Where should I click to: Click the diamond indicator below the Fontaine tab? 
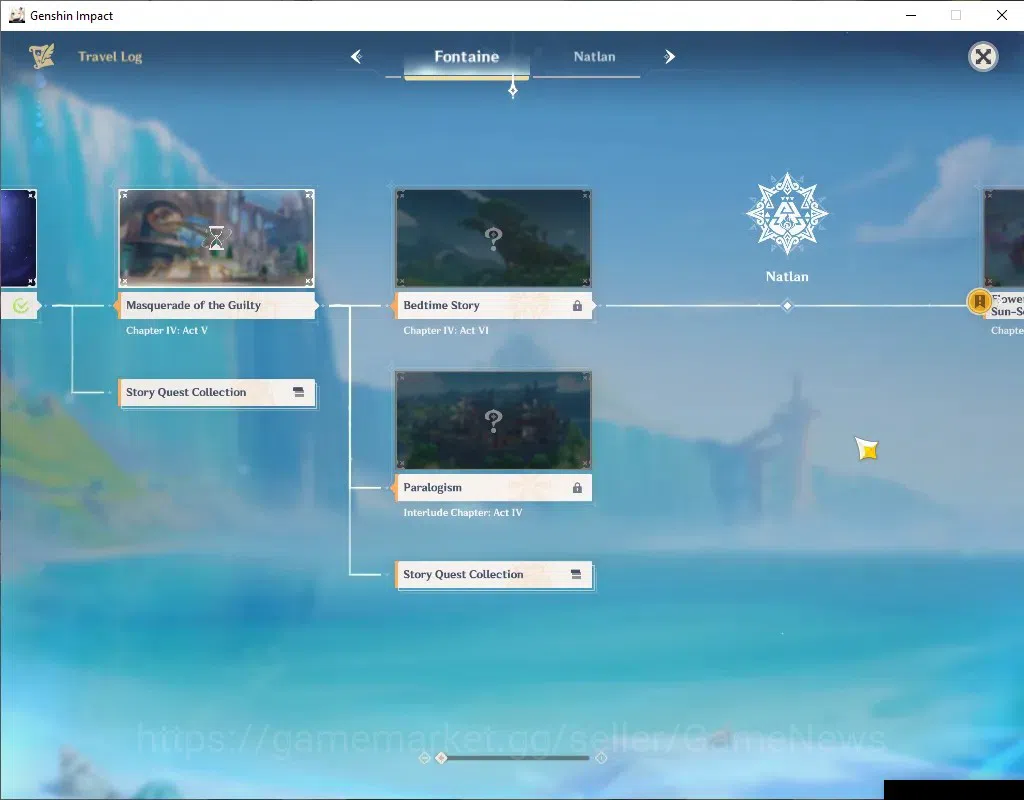point(513,89)
